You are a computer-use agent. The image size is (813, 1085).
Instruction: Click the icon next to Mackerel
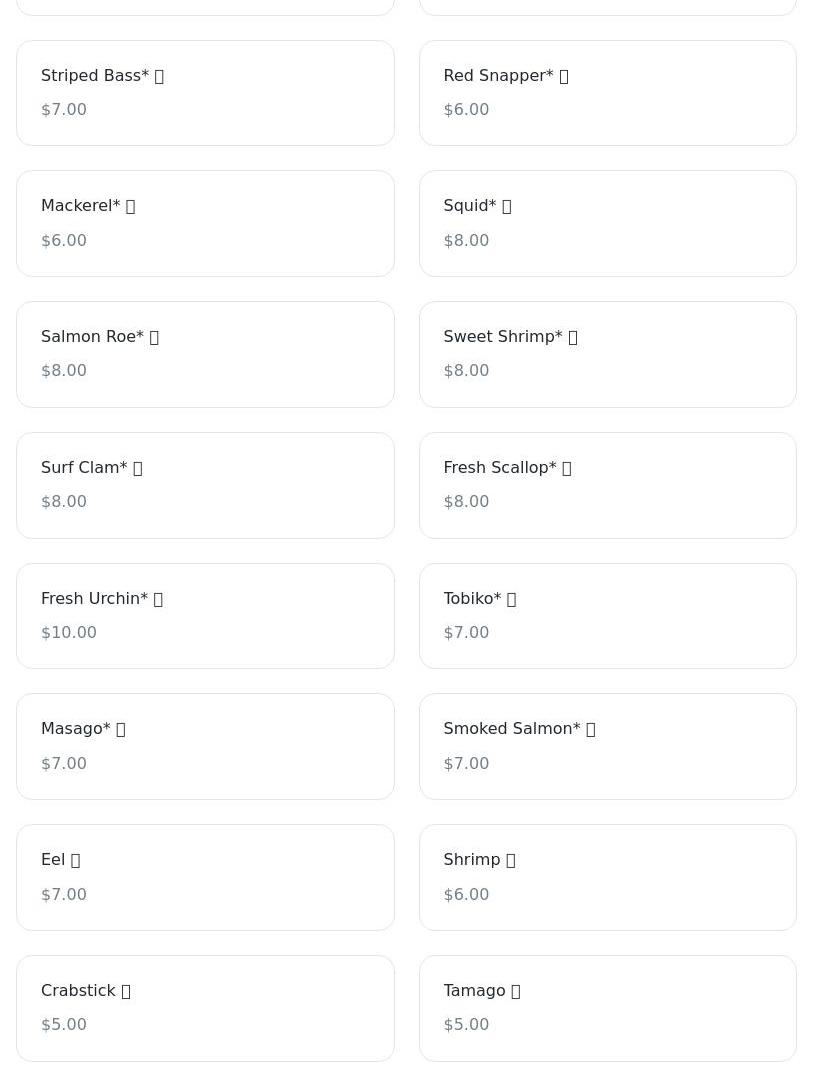(130, 206)
